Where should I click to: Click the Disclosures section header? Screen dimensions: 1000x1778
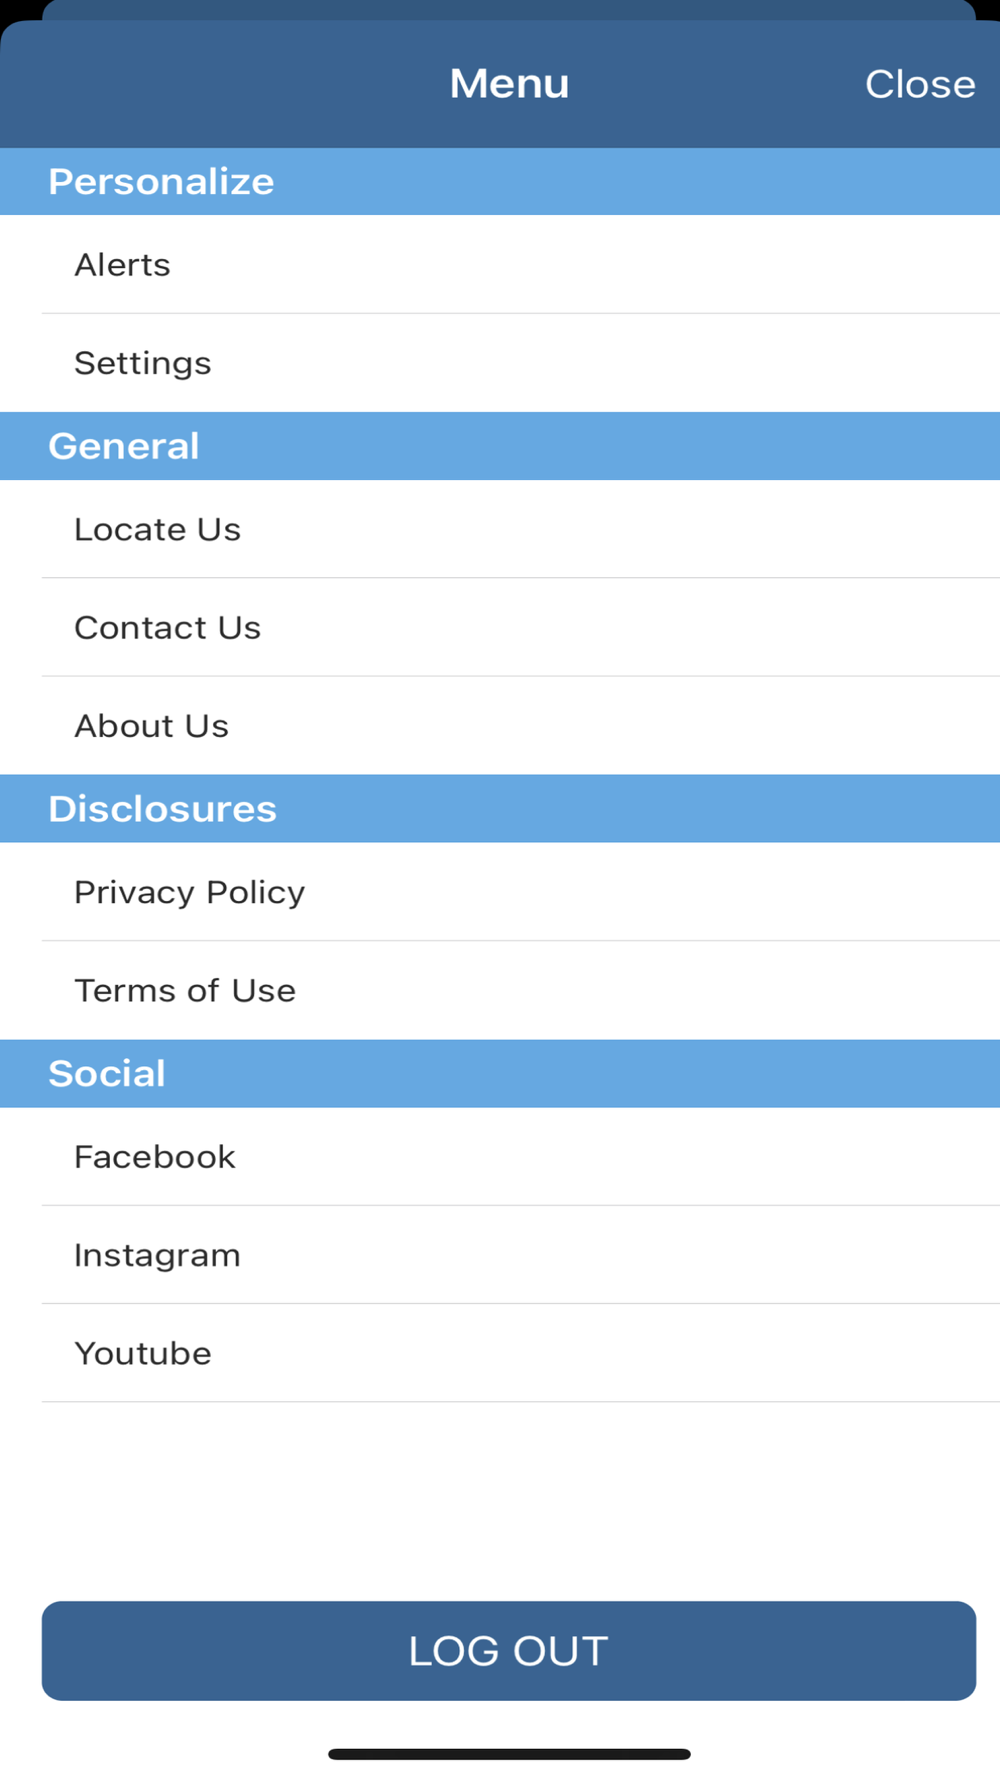500,808
